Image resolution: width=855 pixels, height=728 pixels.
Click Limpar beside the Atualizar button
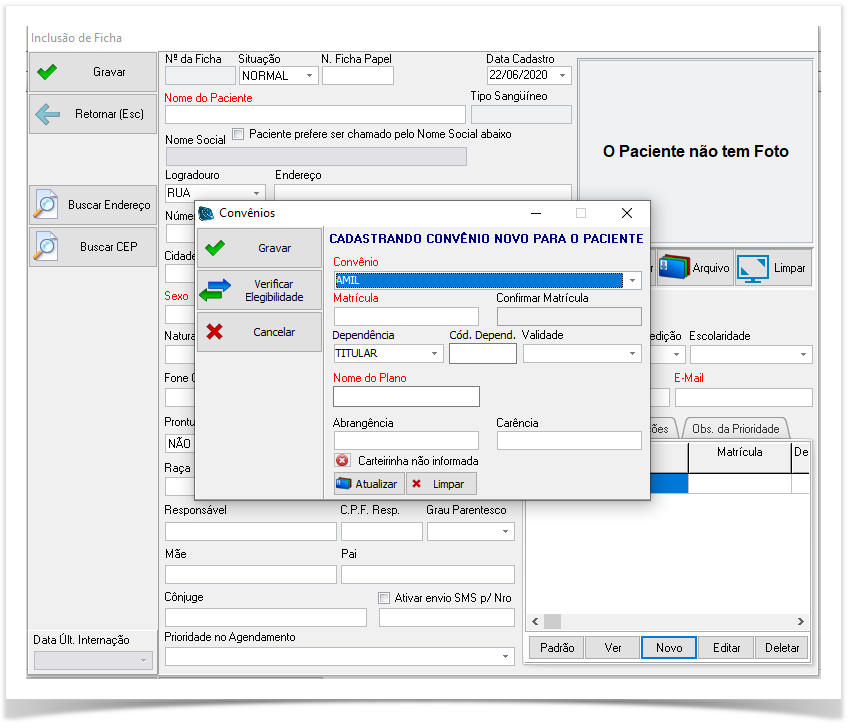(x=440, y=484)
